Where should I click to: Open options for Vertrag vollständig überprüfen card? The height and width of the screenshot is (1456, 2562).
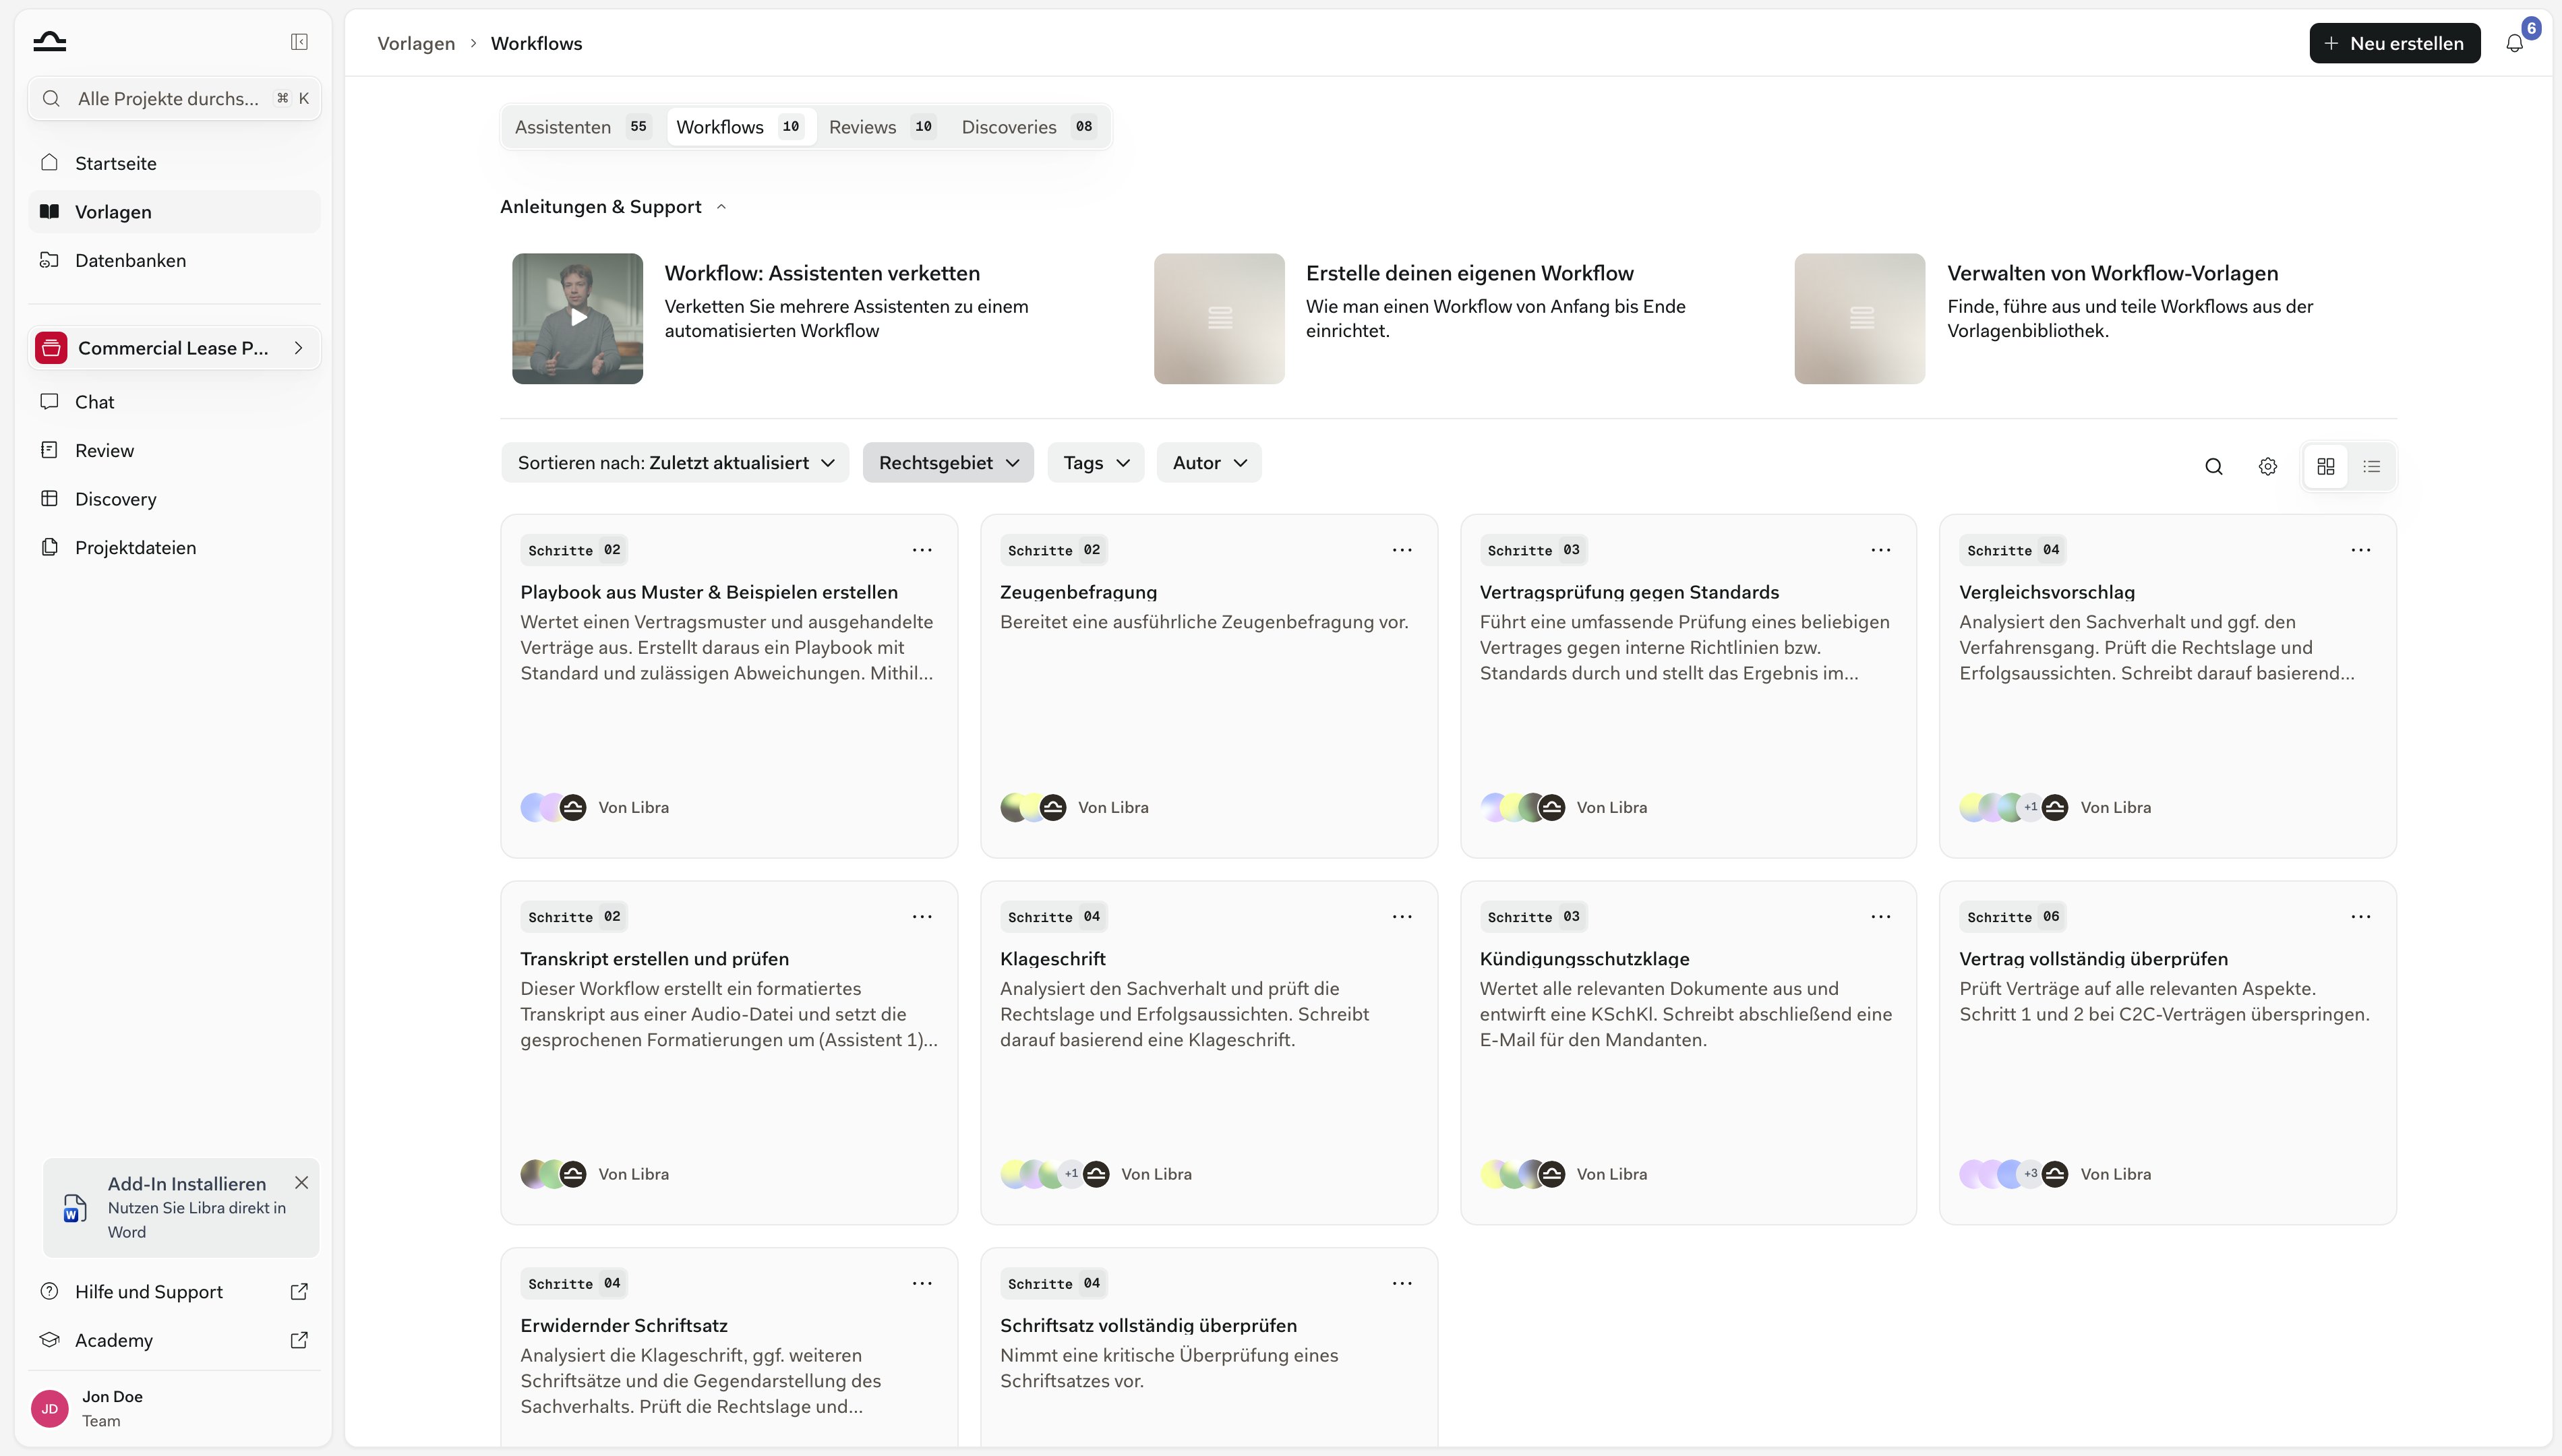tap(2361, 917)
